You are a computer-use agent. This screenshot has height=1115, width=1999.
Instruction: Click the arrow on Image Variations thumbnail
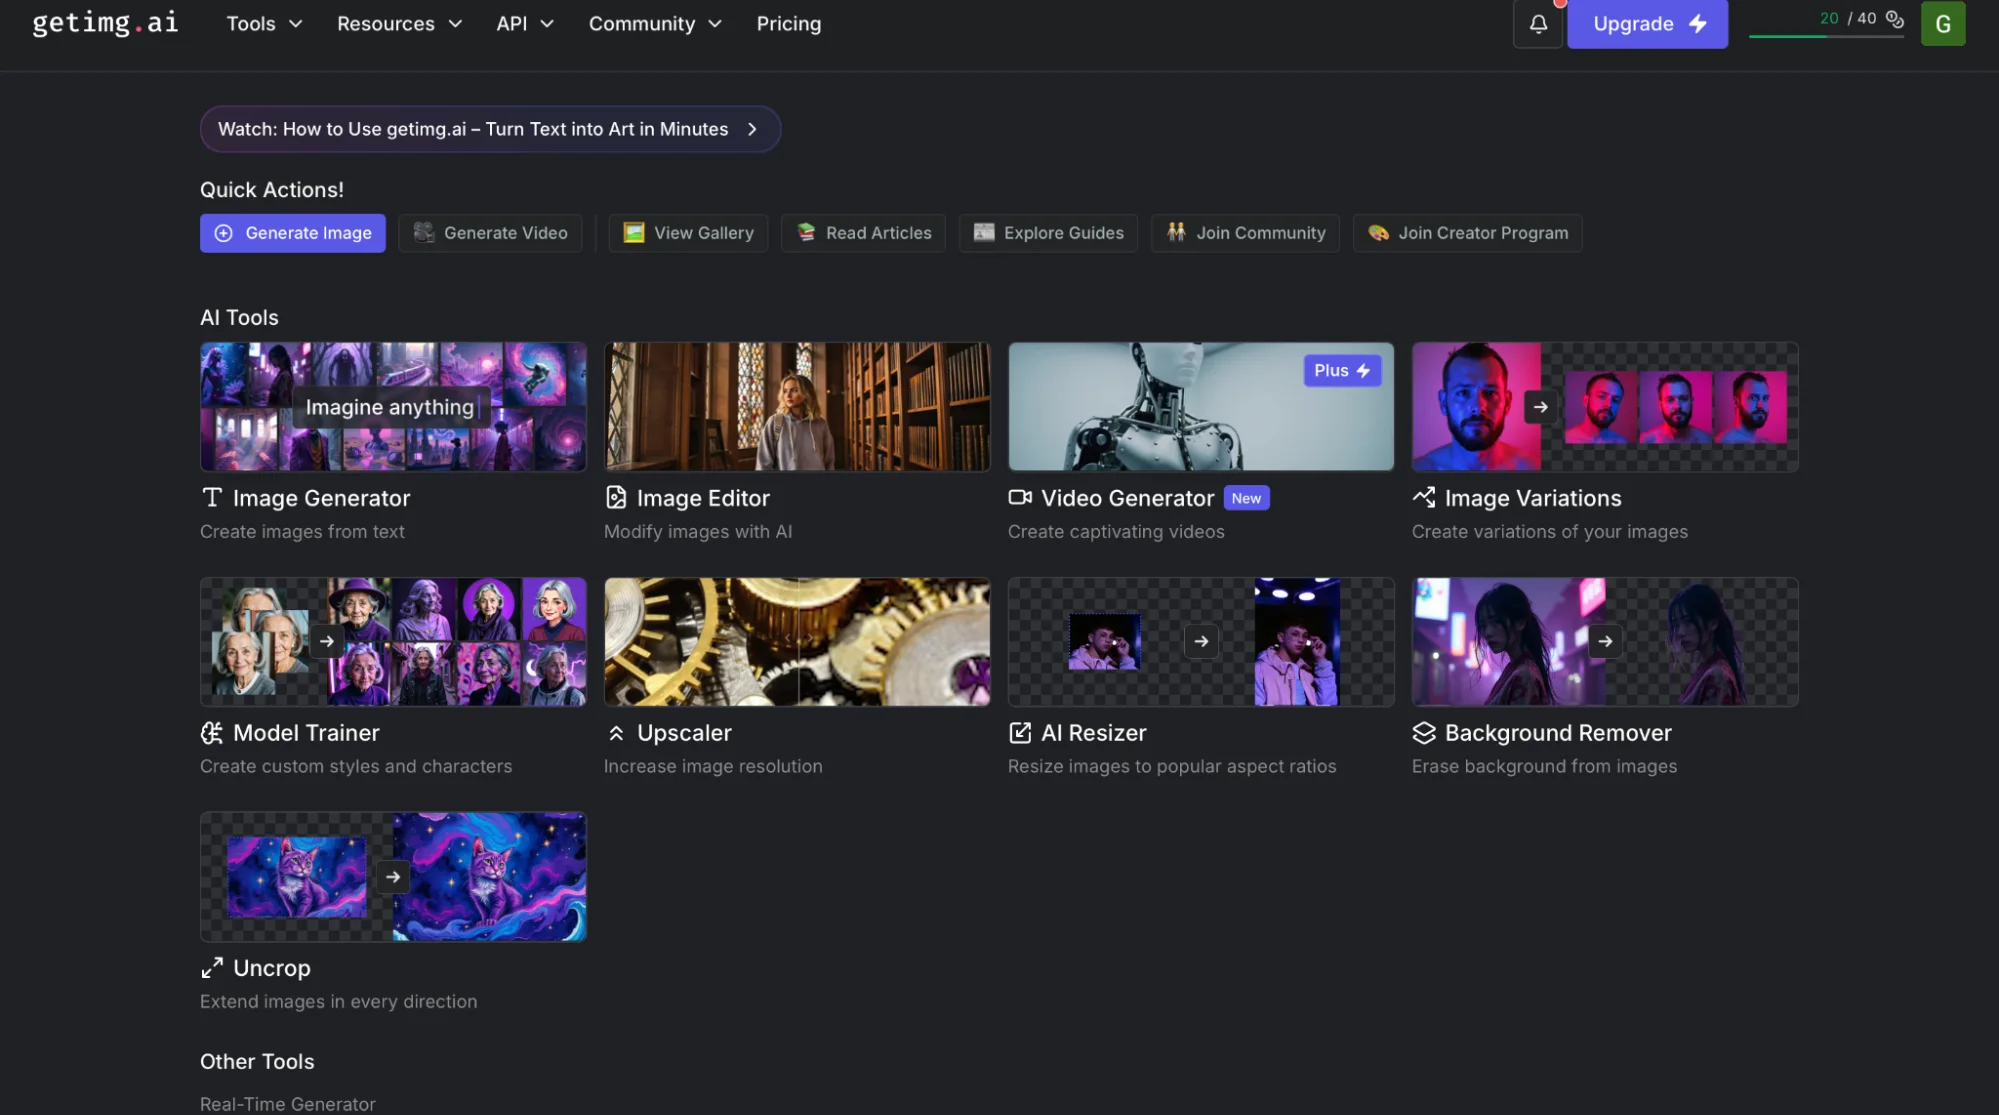pos(1541,407)
